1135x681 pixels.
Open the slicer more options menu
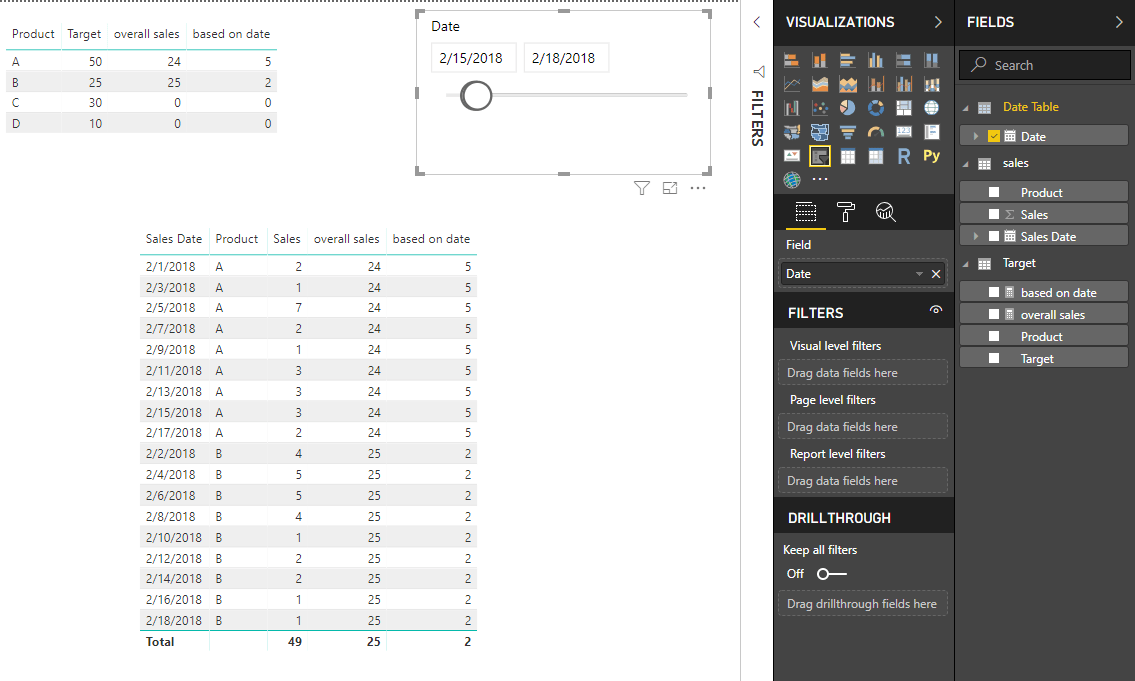click(x=698, y=188)
